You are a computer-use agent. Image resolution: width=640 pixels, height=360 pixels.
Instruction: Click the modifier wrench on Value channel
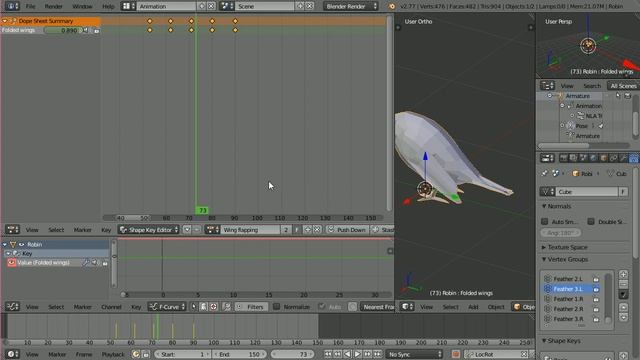point(86,263)
